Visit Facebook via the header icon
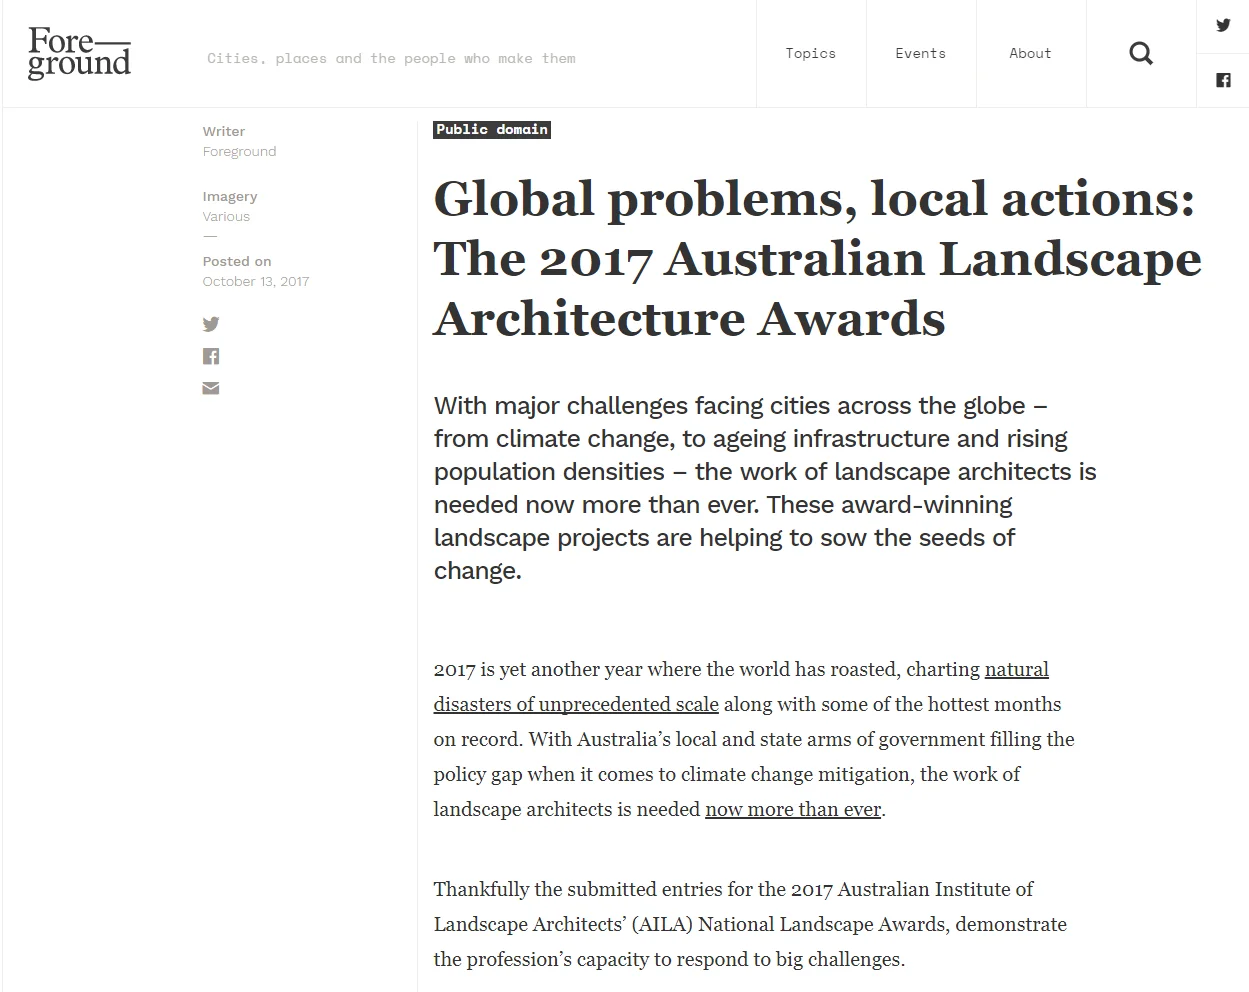Viewport: 1249px width, 992px height. (x=1223, y=80)
